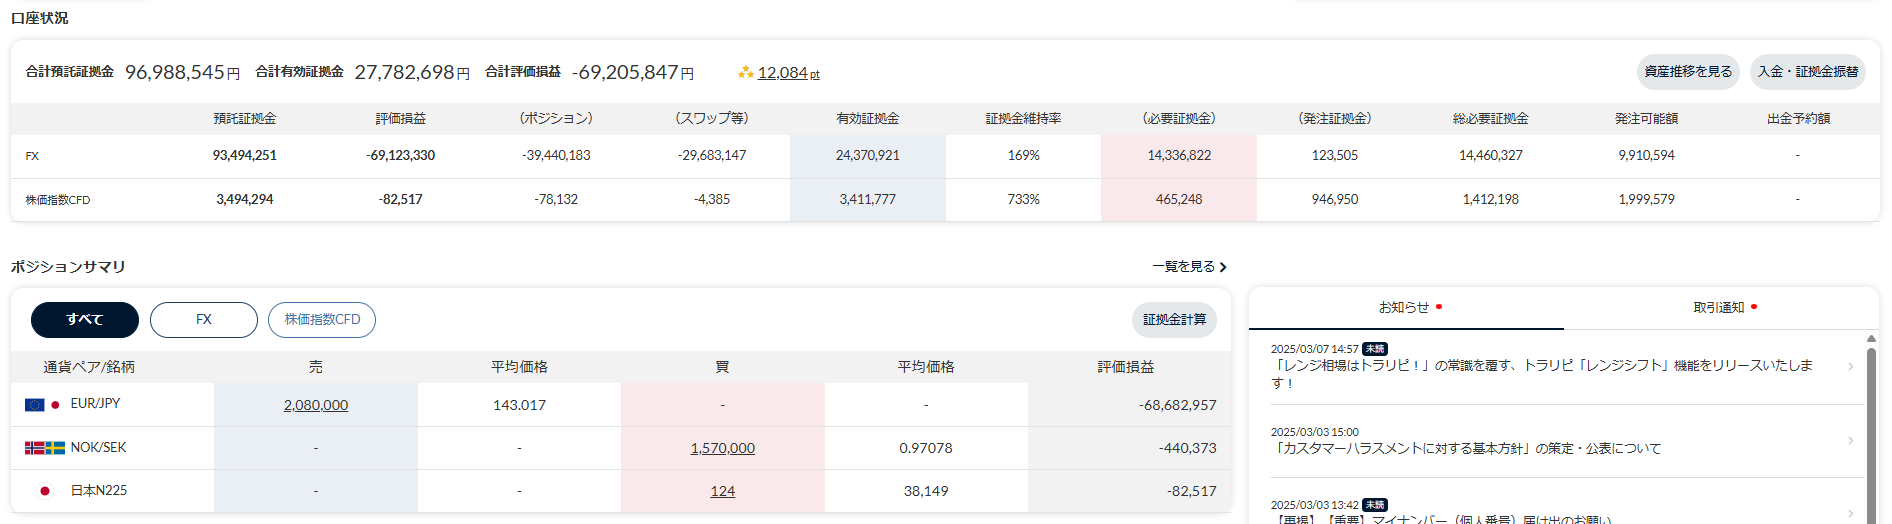Select the すべて position filter
The width and height of the screenshot is (1892, 524).
85,320
